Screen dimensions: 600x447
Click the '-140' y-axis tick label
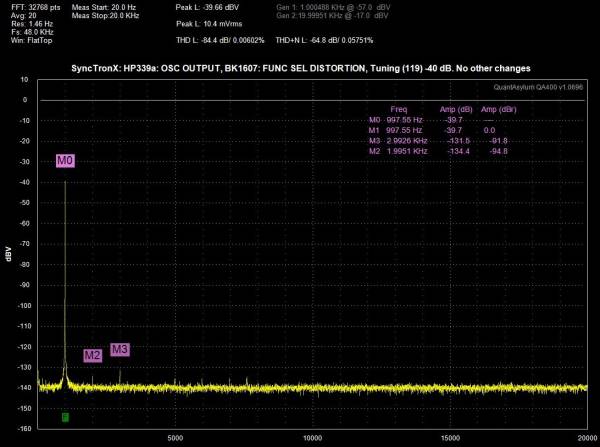[23, 387]
